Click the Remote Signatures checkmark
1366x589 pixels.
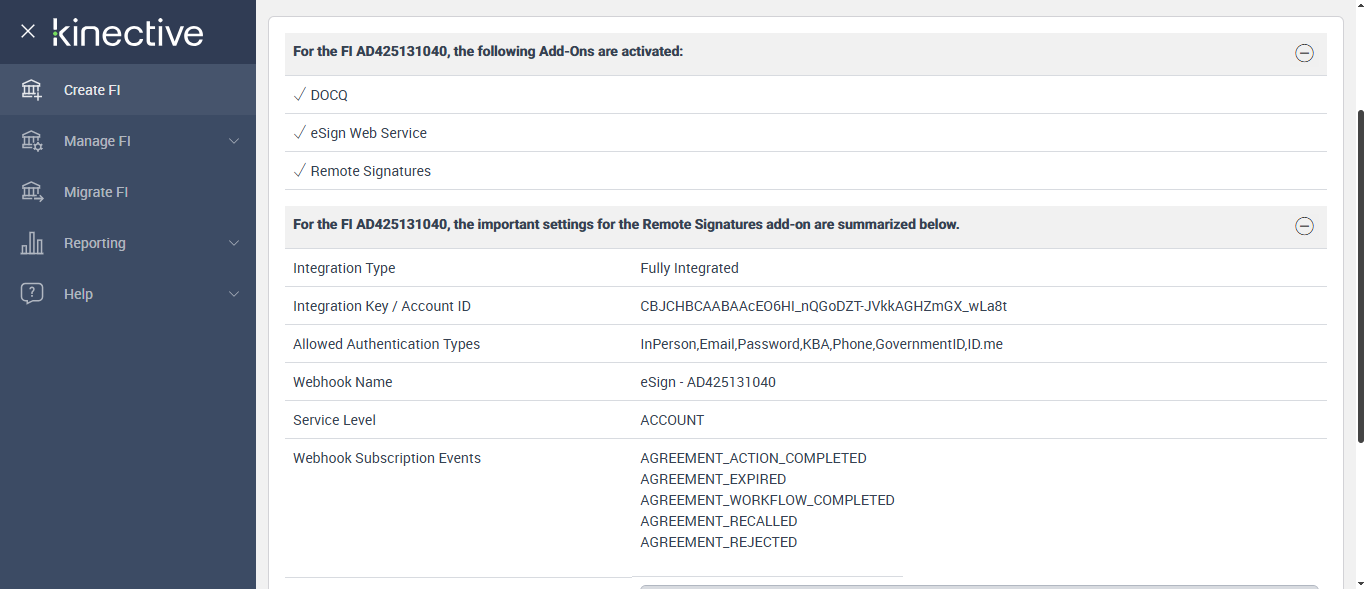(299, 171)
